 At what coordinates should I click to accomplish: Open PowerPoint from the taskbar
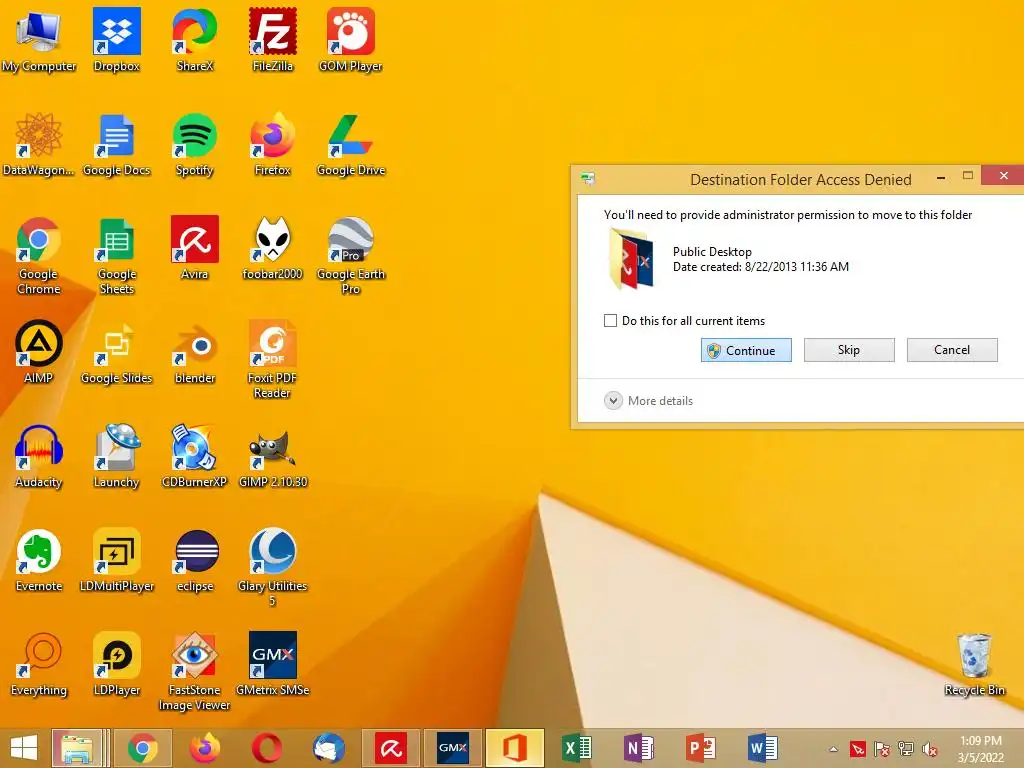[x=701, y=748]
